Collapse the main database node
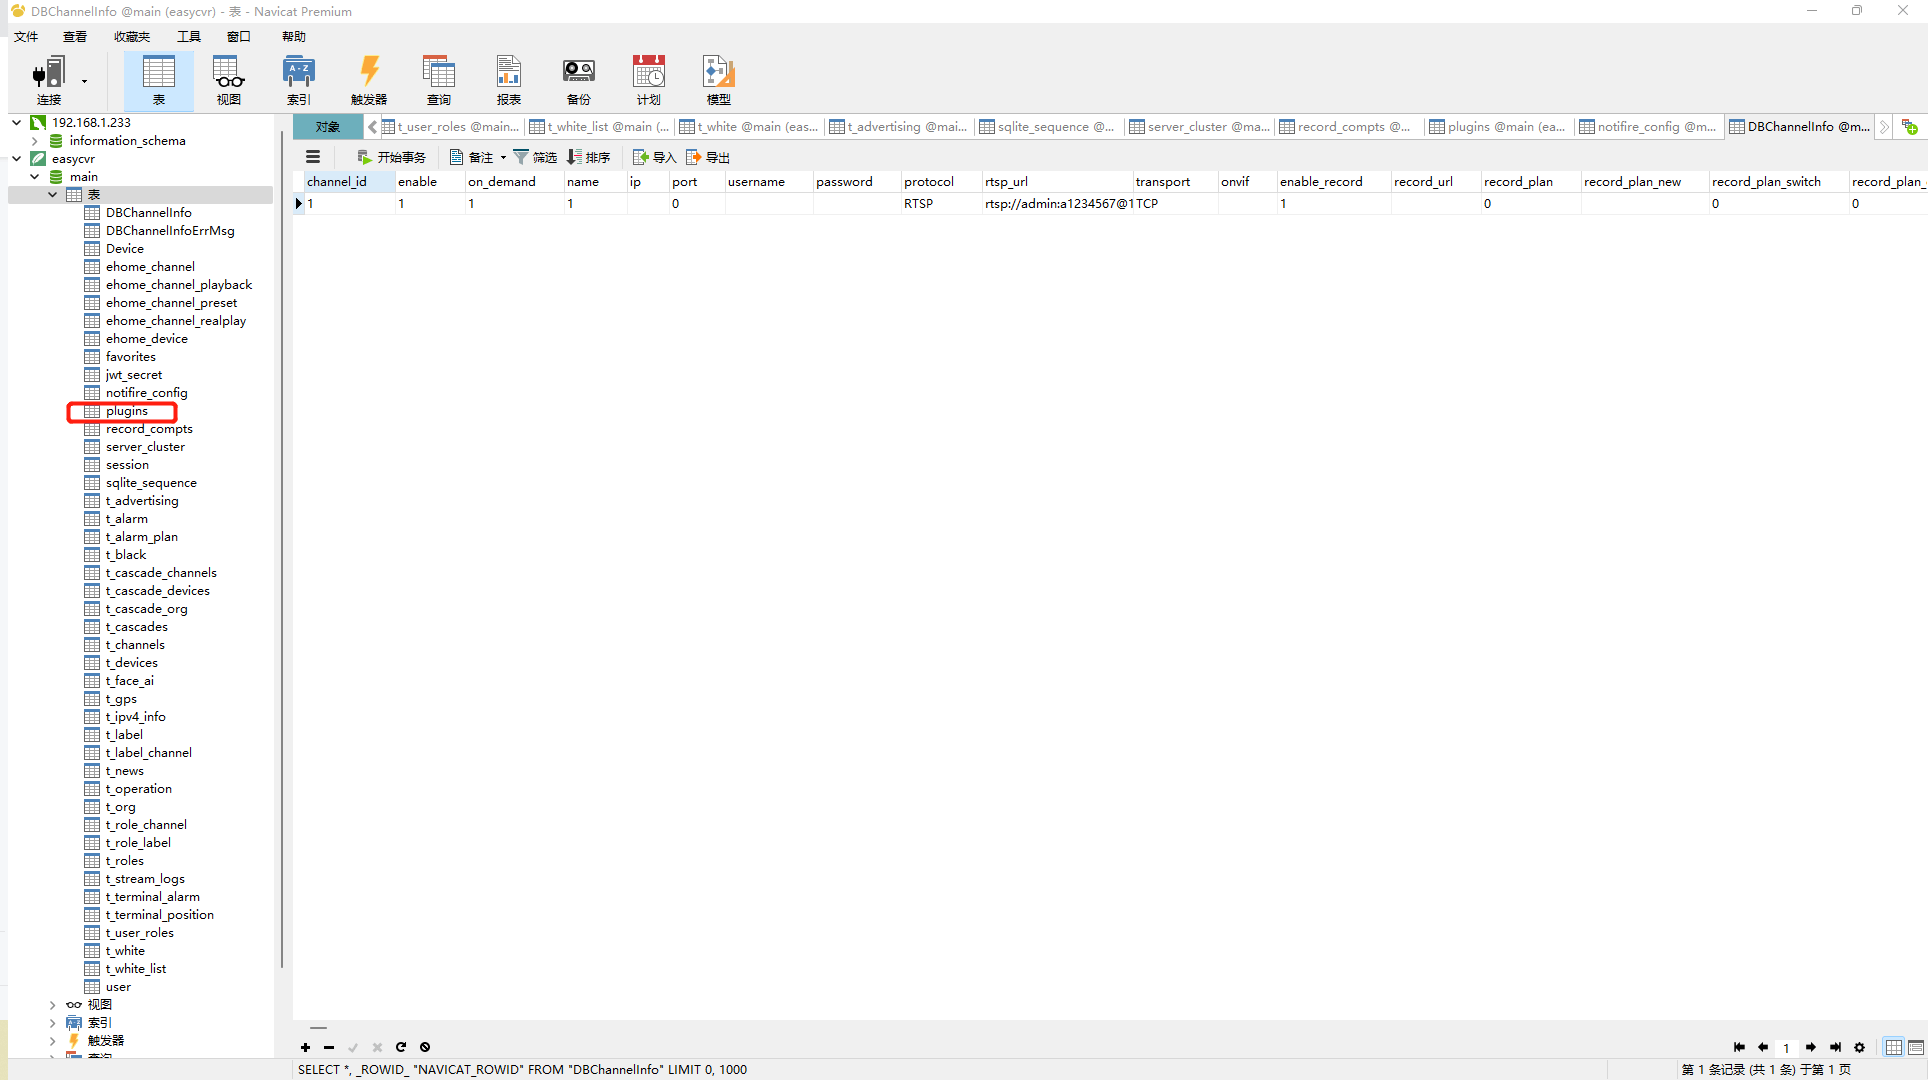Viewport: 1928px width, 1080px height. click(x=35, y=177)
